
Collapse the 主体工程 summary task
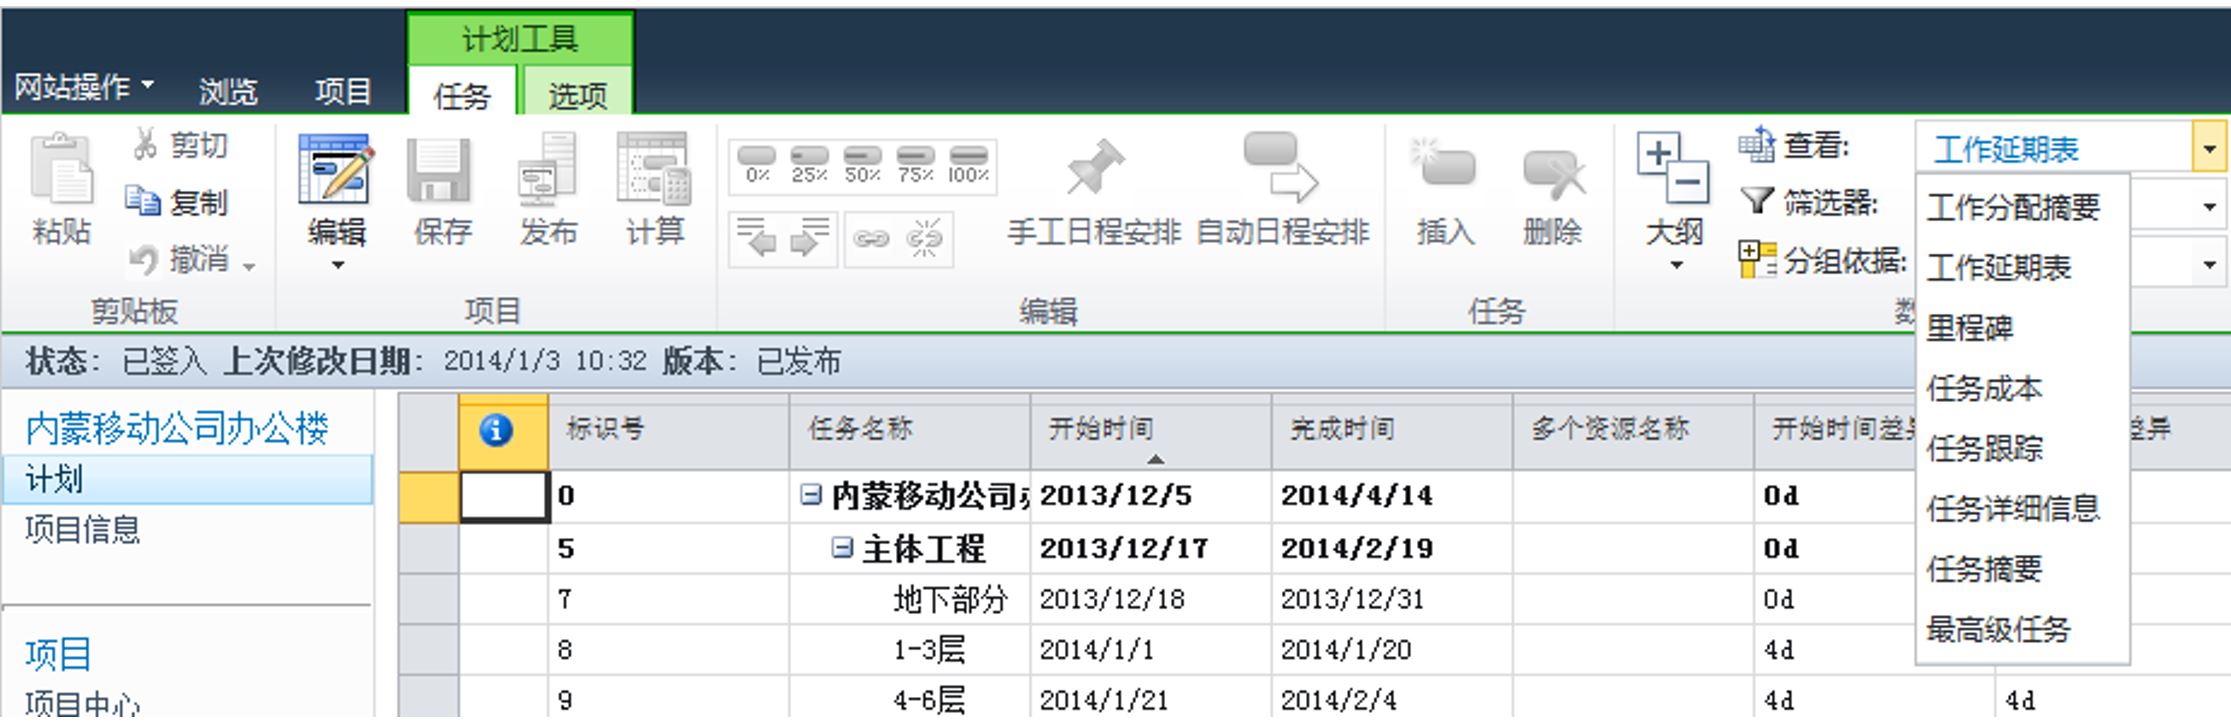click(x=843, y=547)
